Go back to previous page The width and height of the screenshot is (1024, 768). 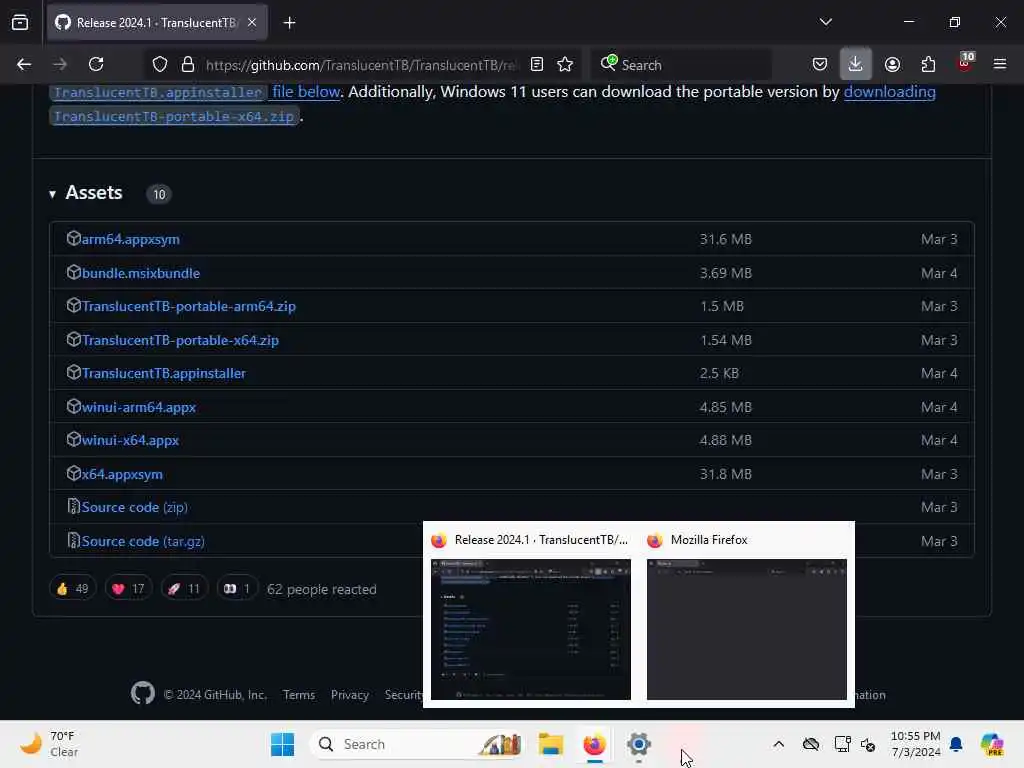24,64
